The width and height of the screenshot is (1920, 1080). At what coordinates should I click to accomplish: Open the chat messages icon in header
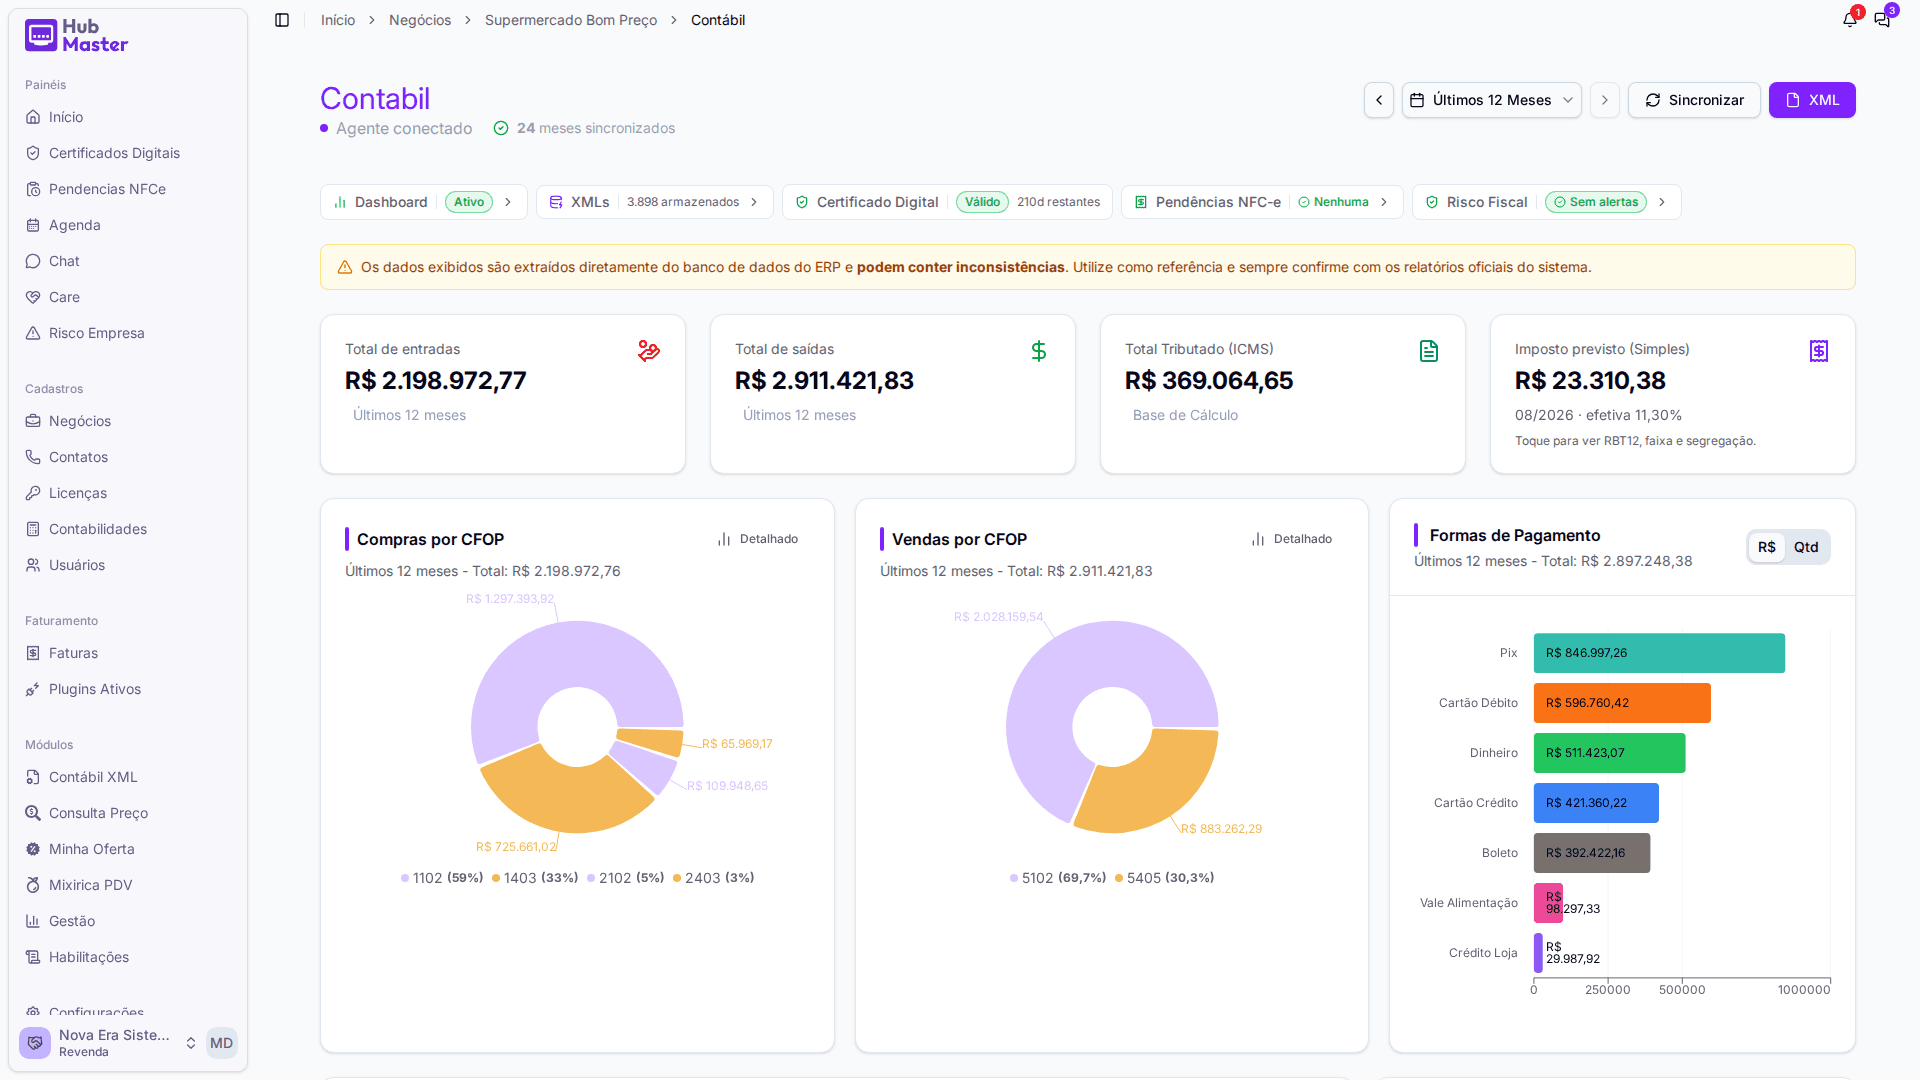[1882, 20]
